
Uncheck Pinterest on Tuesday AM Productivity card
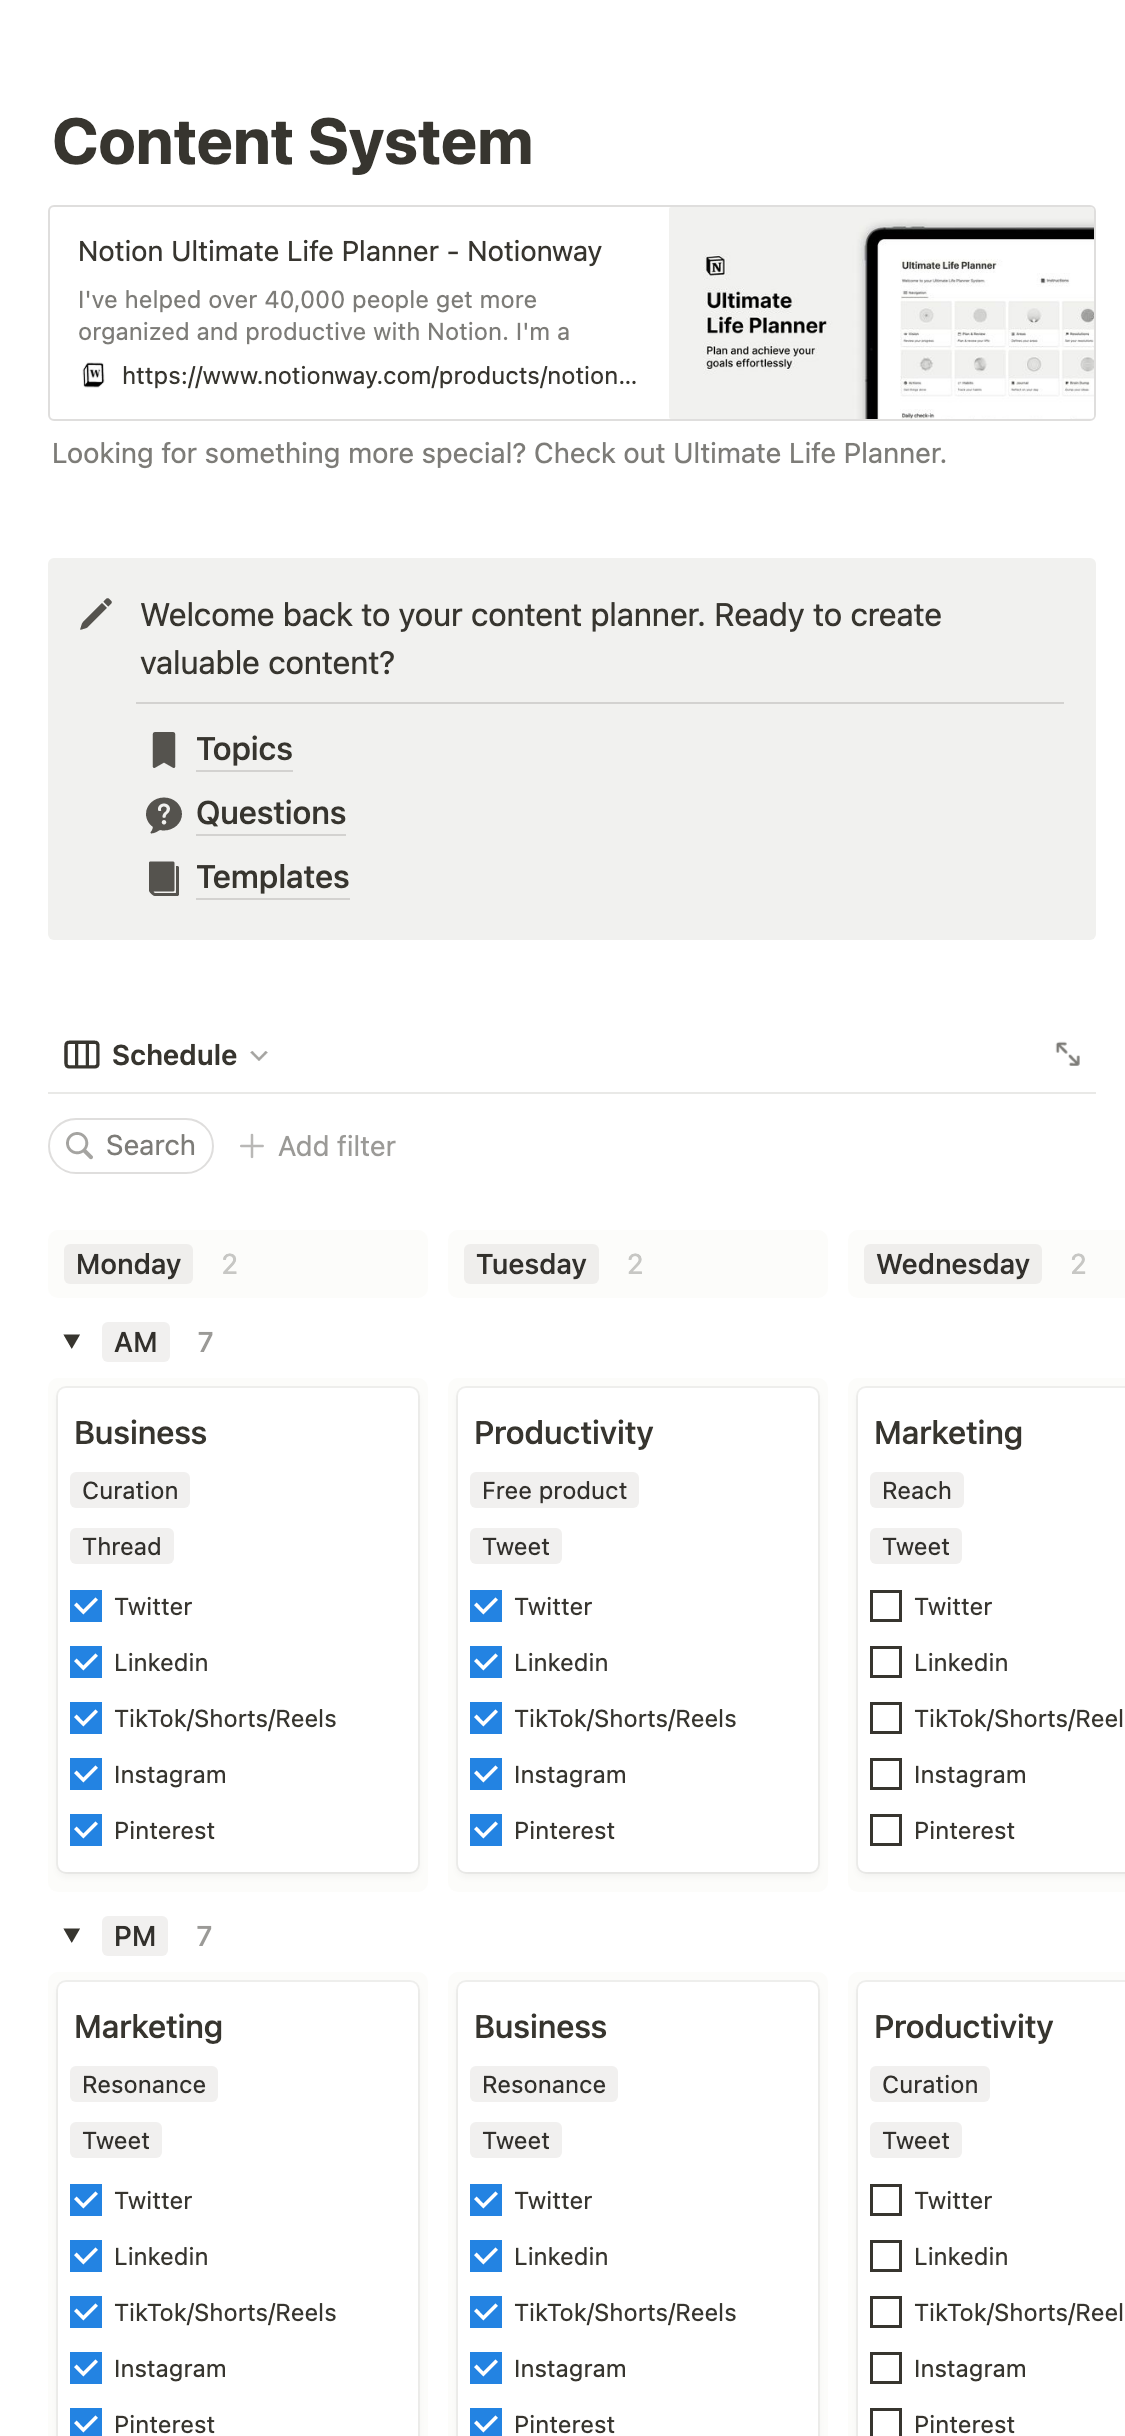click(x=487, y=1830)
